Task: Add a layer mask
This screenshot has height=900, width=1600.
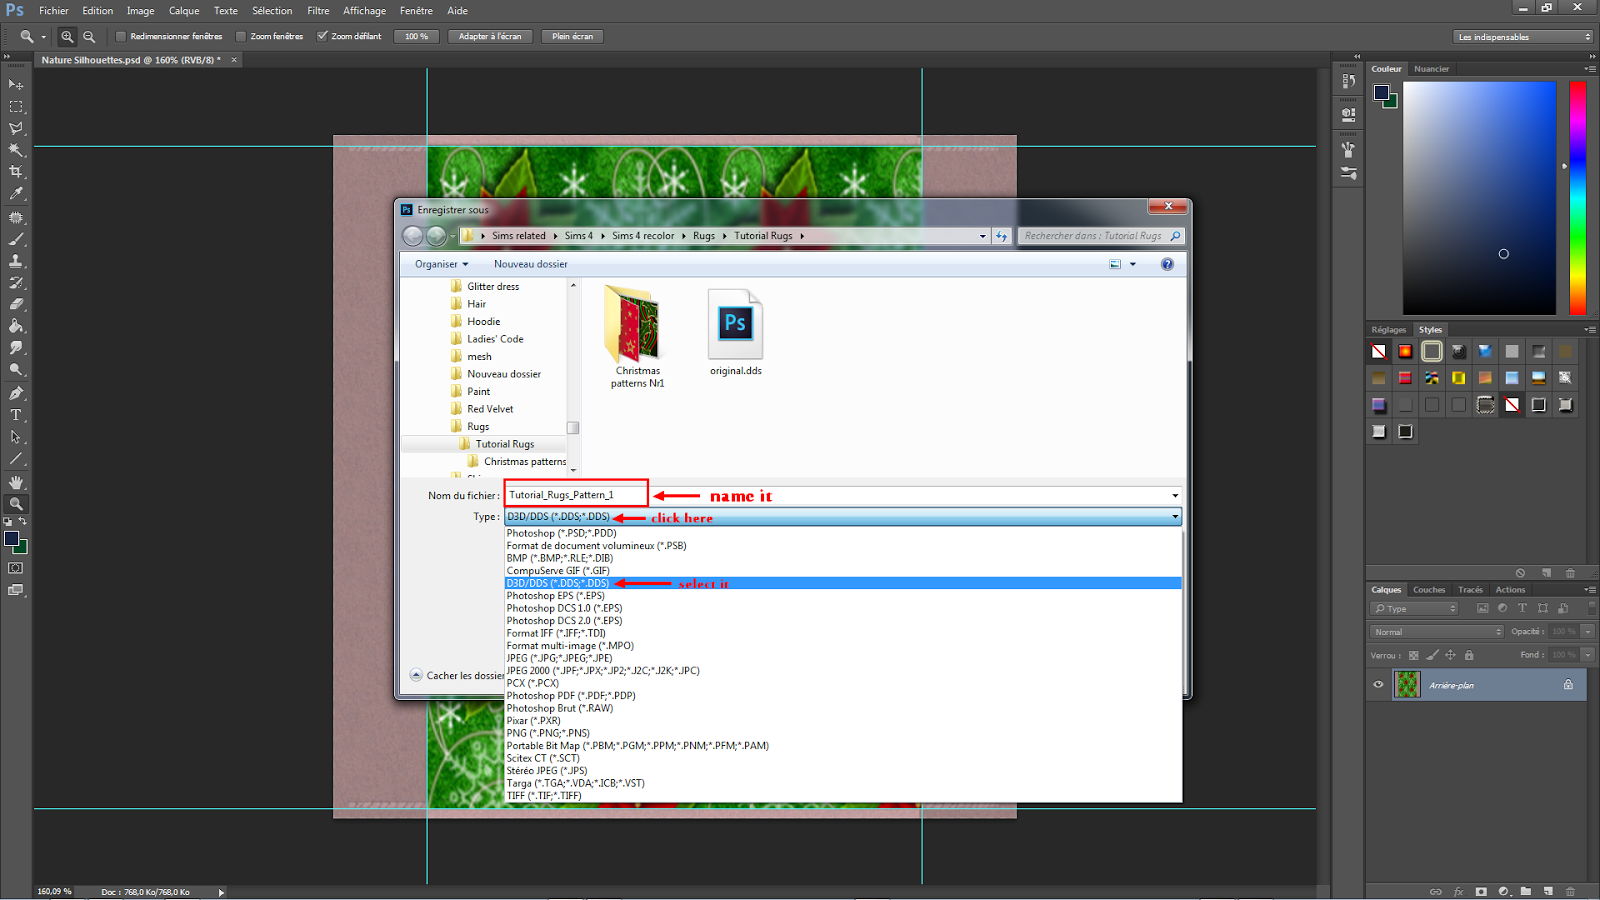Action: (x=1481, y=891)
